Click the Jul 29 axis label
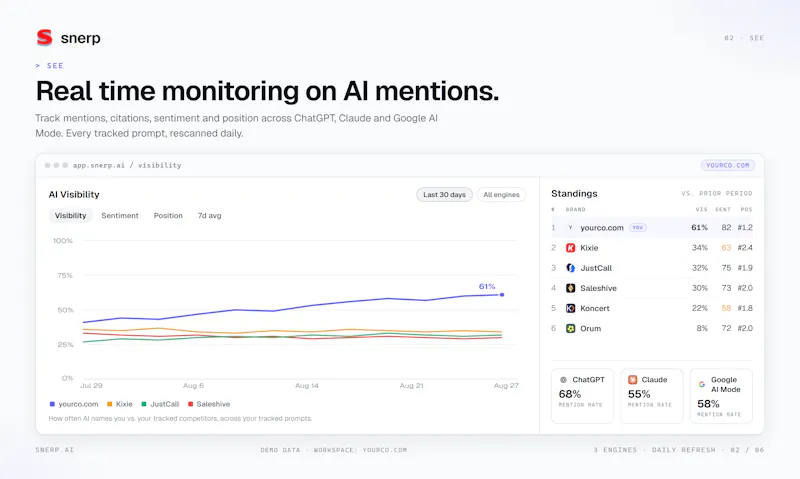The height and width of the screenshot is (479, 800). pos(91,386)
